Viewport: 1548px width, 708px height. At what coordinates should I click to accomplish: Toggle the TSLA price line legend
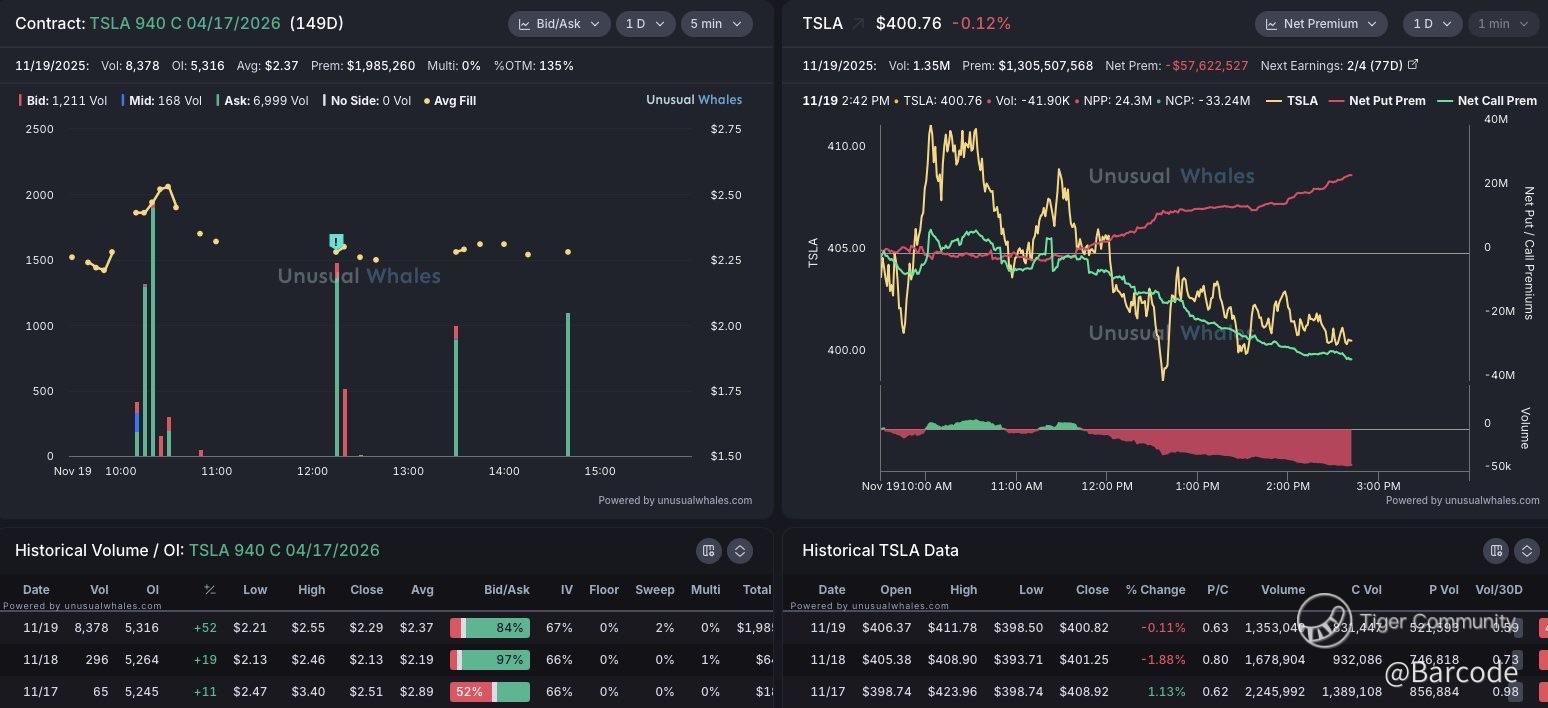pos(1292,101)
